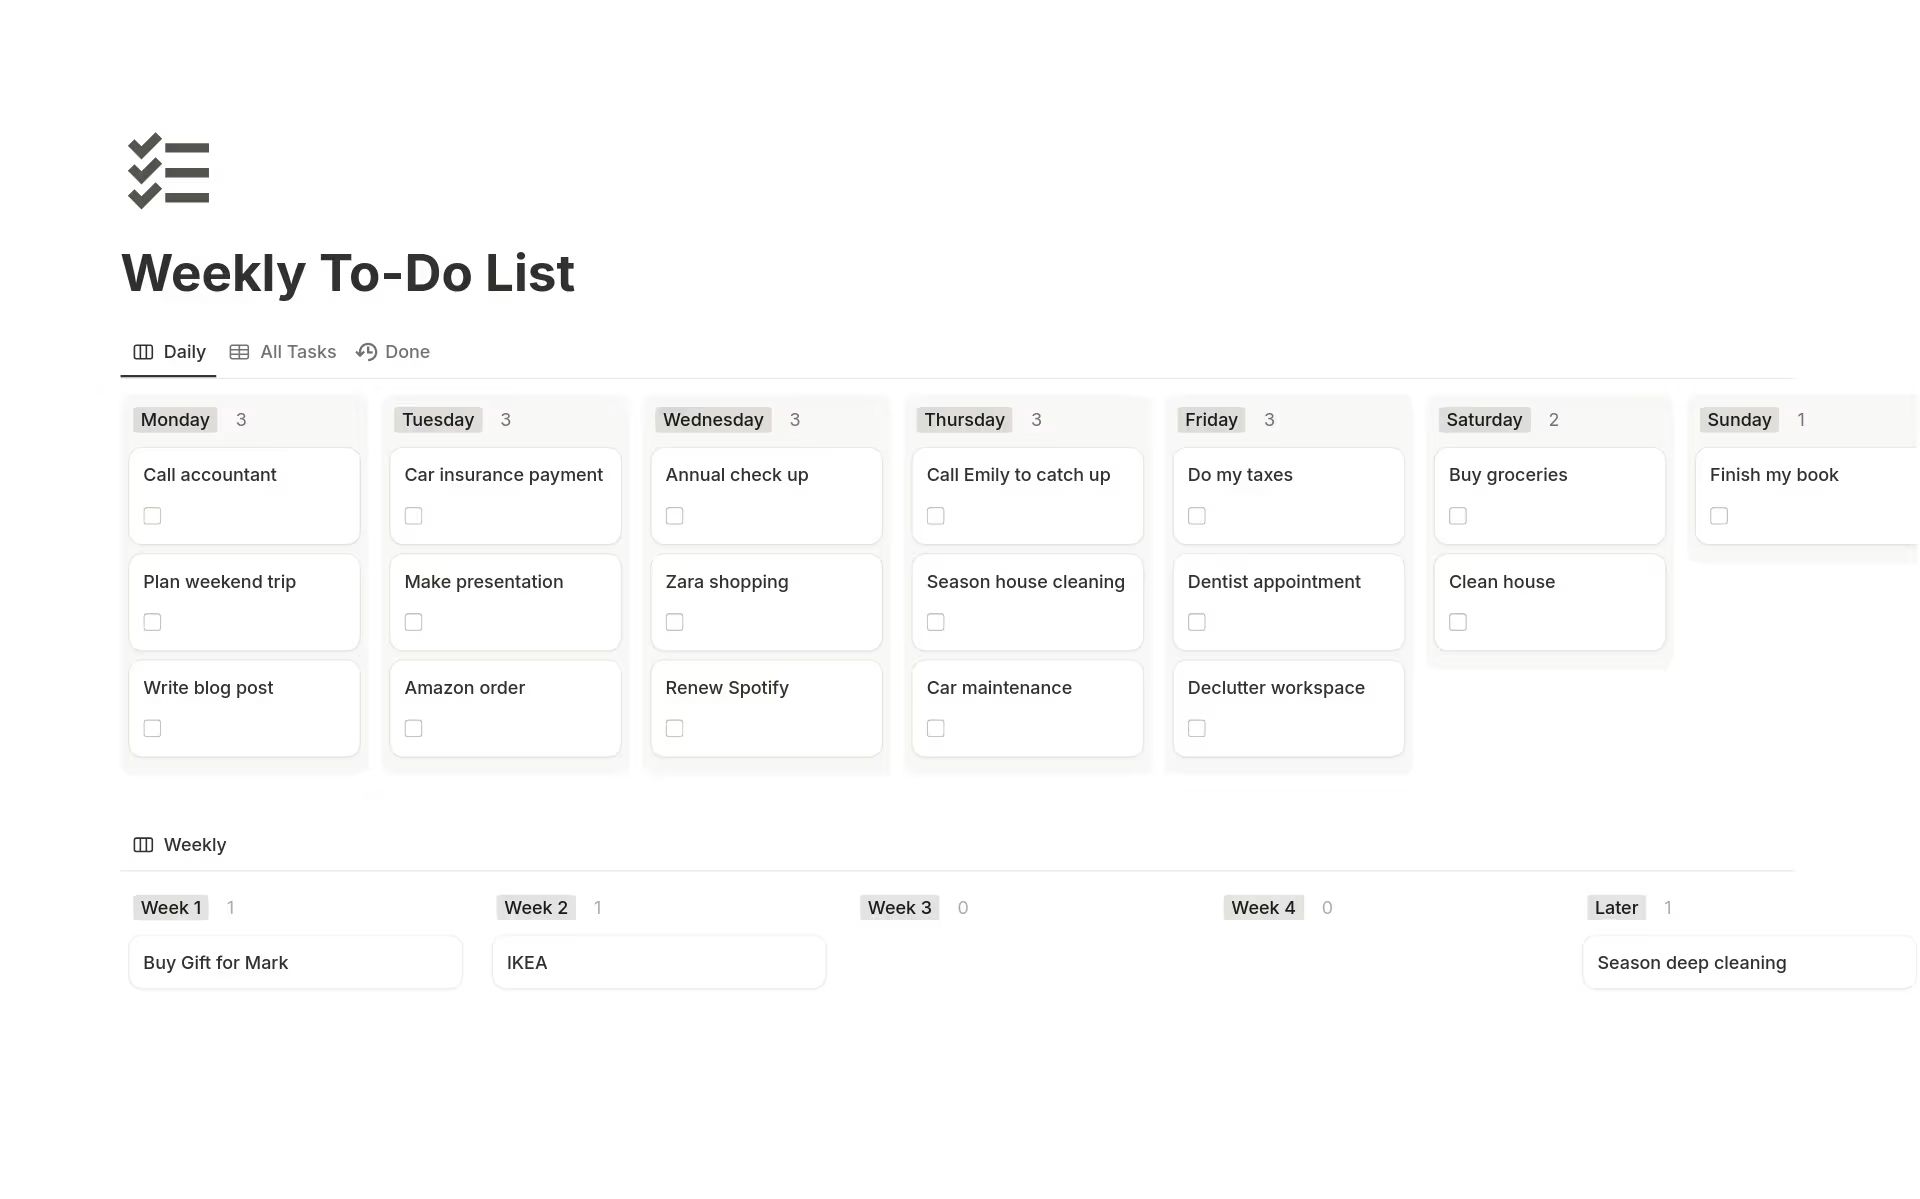1920x1199 pixels.
Task: Switch to the All Tasks tab
Action: [297, 352]
